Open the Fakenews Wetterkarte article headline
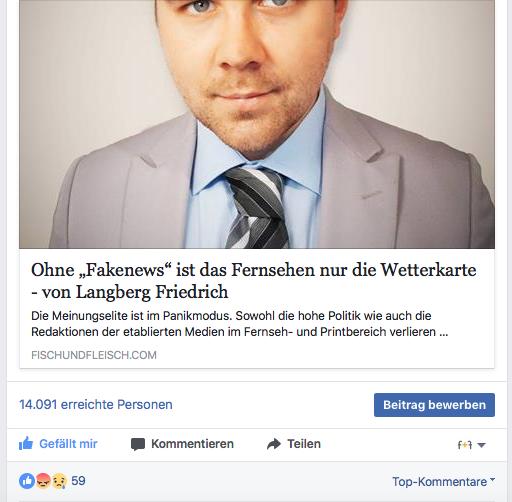The height and width of the screenshot is (502, 512). click(x=254, y=281)
